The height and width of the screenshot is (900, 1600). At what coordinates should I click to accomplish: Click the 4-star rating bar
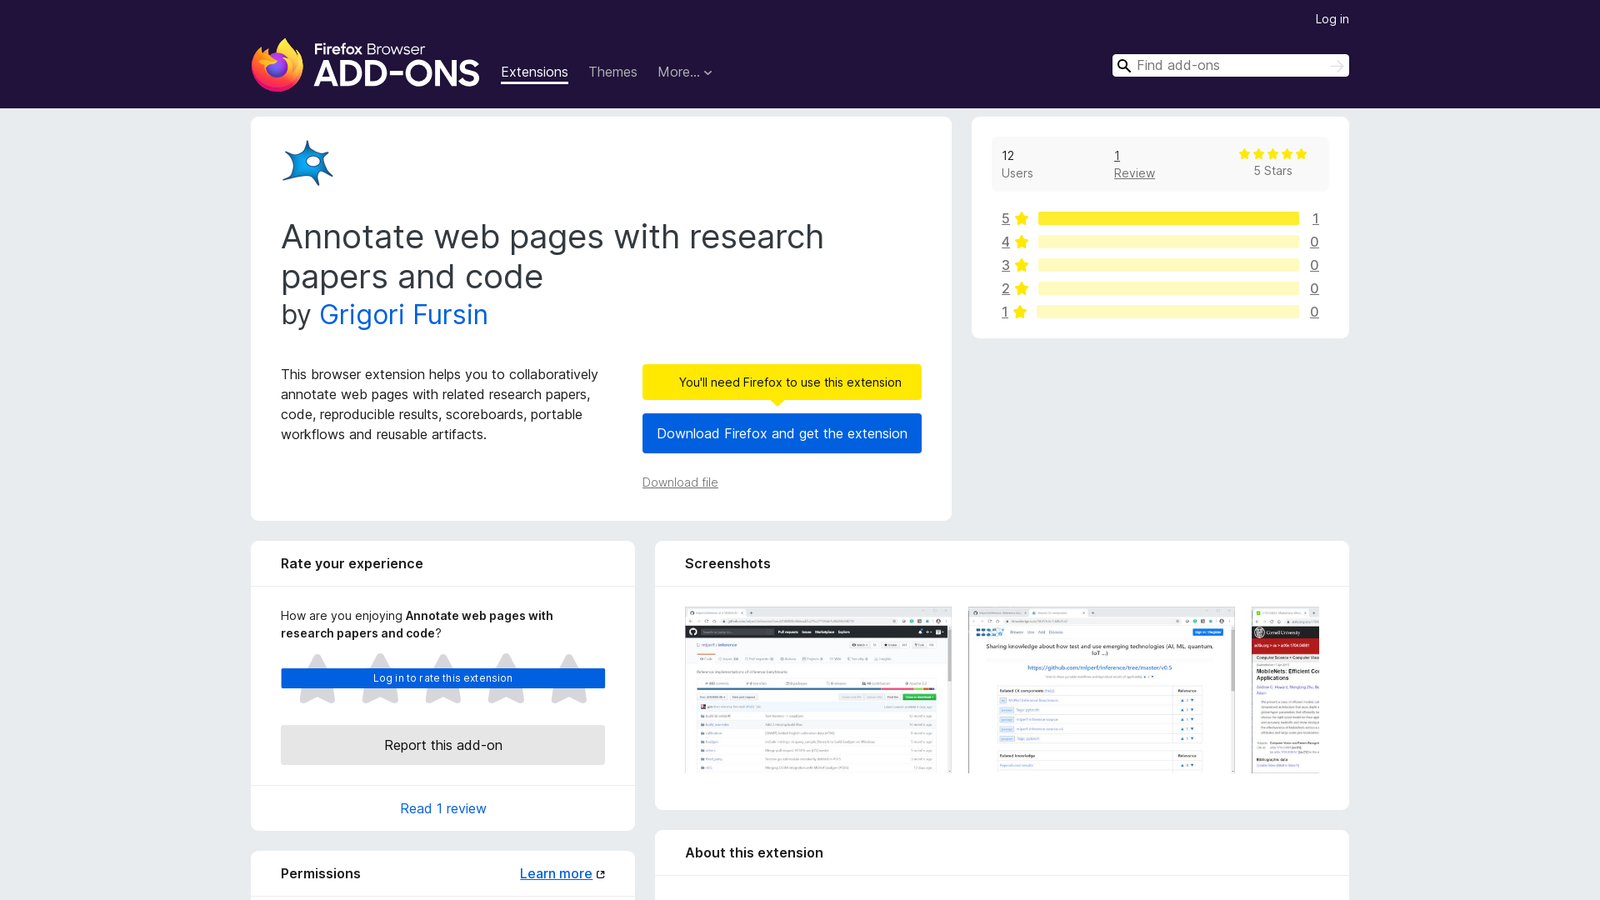[1168, 242]
